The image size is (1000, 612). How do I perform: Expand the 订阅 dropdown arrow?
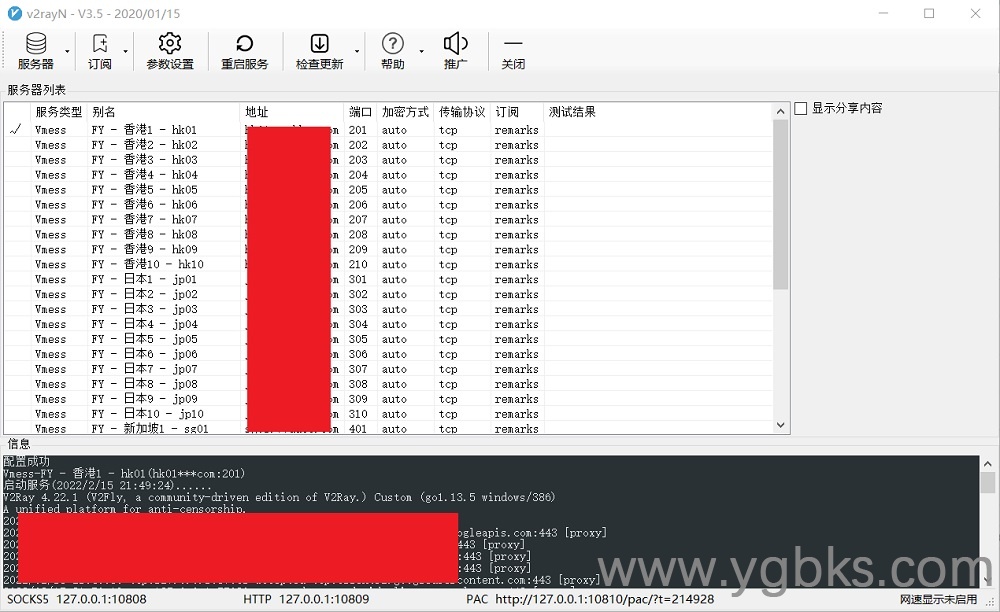[126, 51]
